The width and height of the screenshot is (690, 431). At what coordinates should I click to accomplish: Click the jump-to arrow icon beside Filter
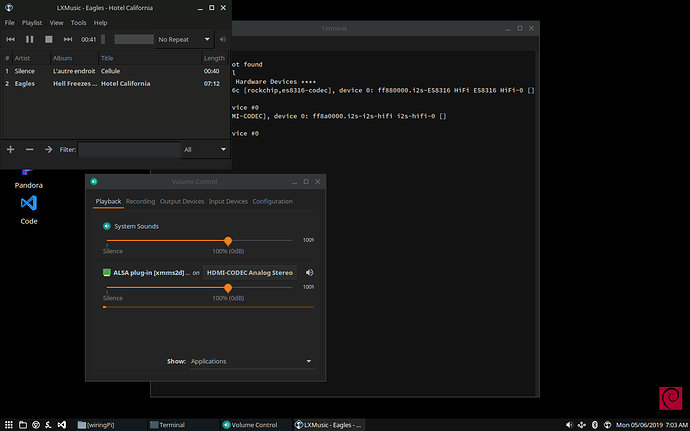(x=48, y=150)
